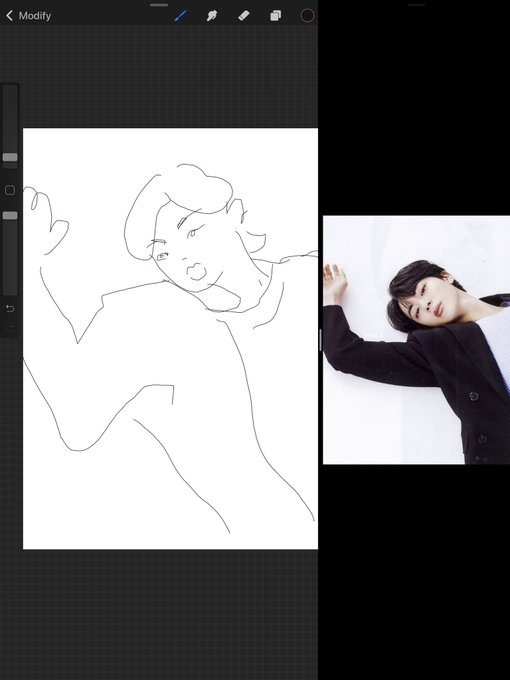Tap the square Modify button in sidebar
Viewport: 510px width, 680px height.
10,190
